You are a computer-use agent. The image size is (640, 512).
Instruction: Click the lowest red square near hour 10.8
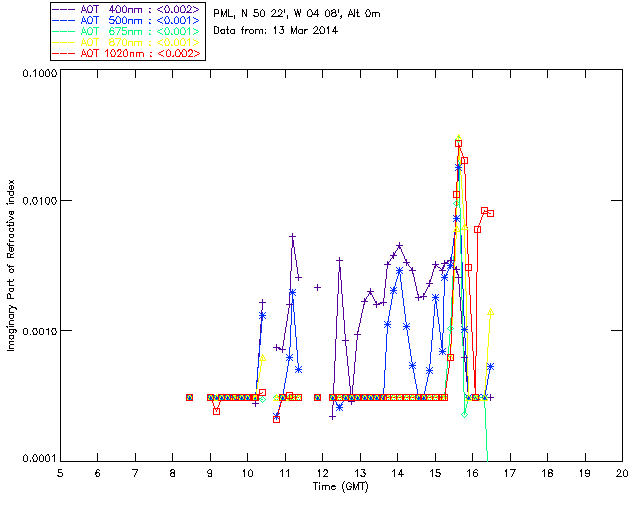click(276, 419)
